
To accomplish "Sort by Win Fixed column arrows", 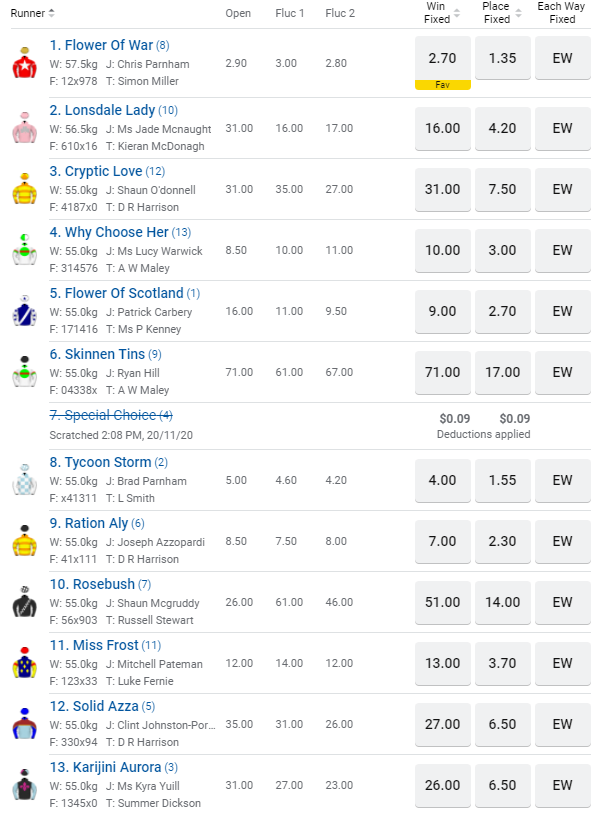I will point(457,13).
